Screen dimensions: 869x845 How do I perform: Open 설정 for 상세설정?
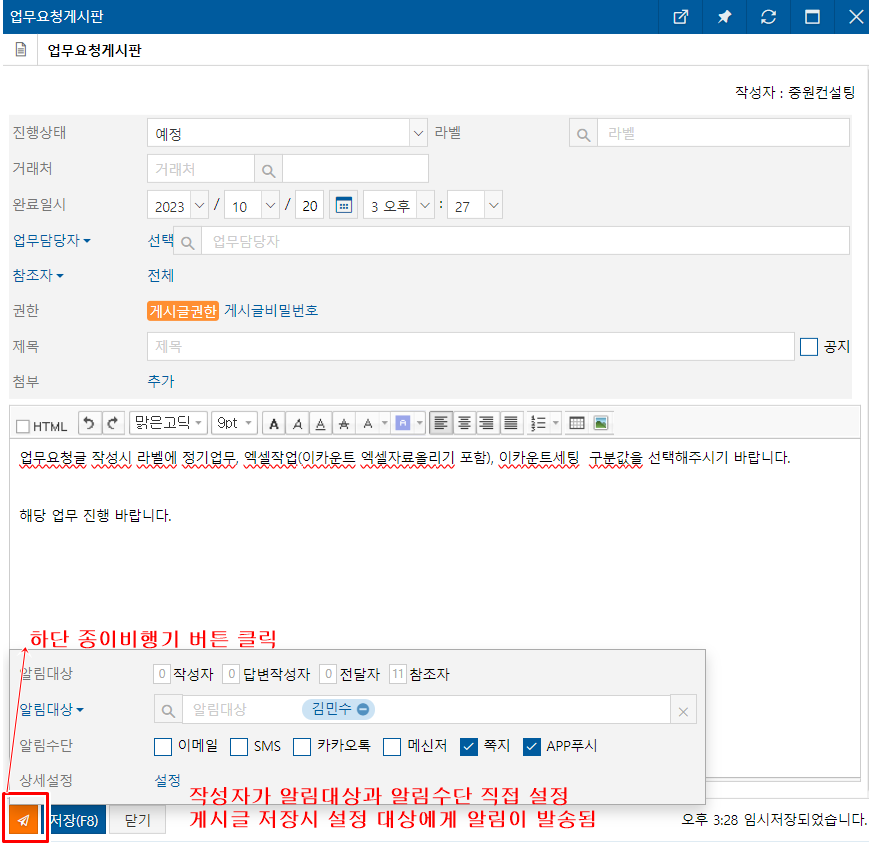click(x=167, y=781)
